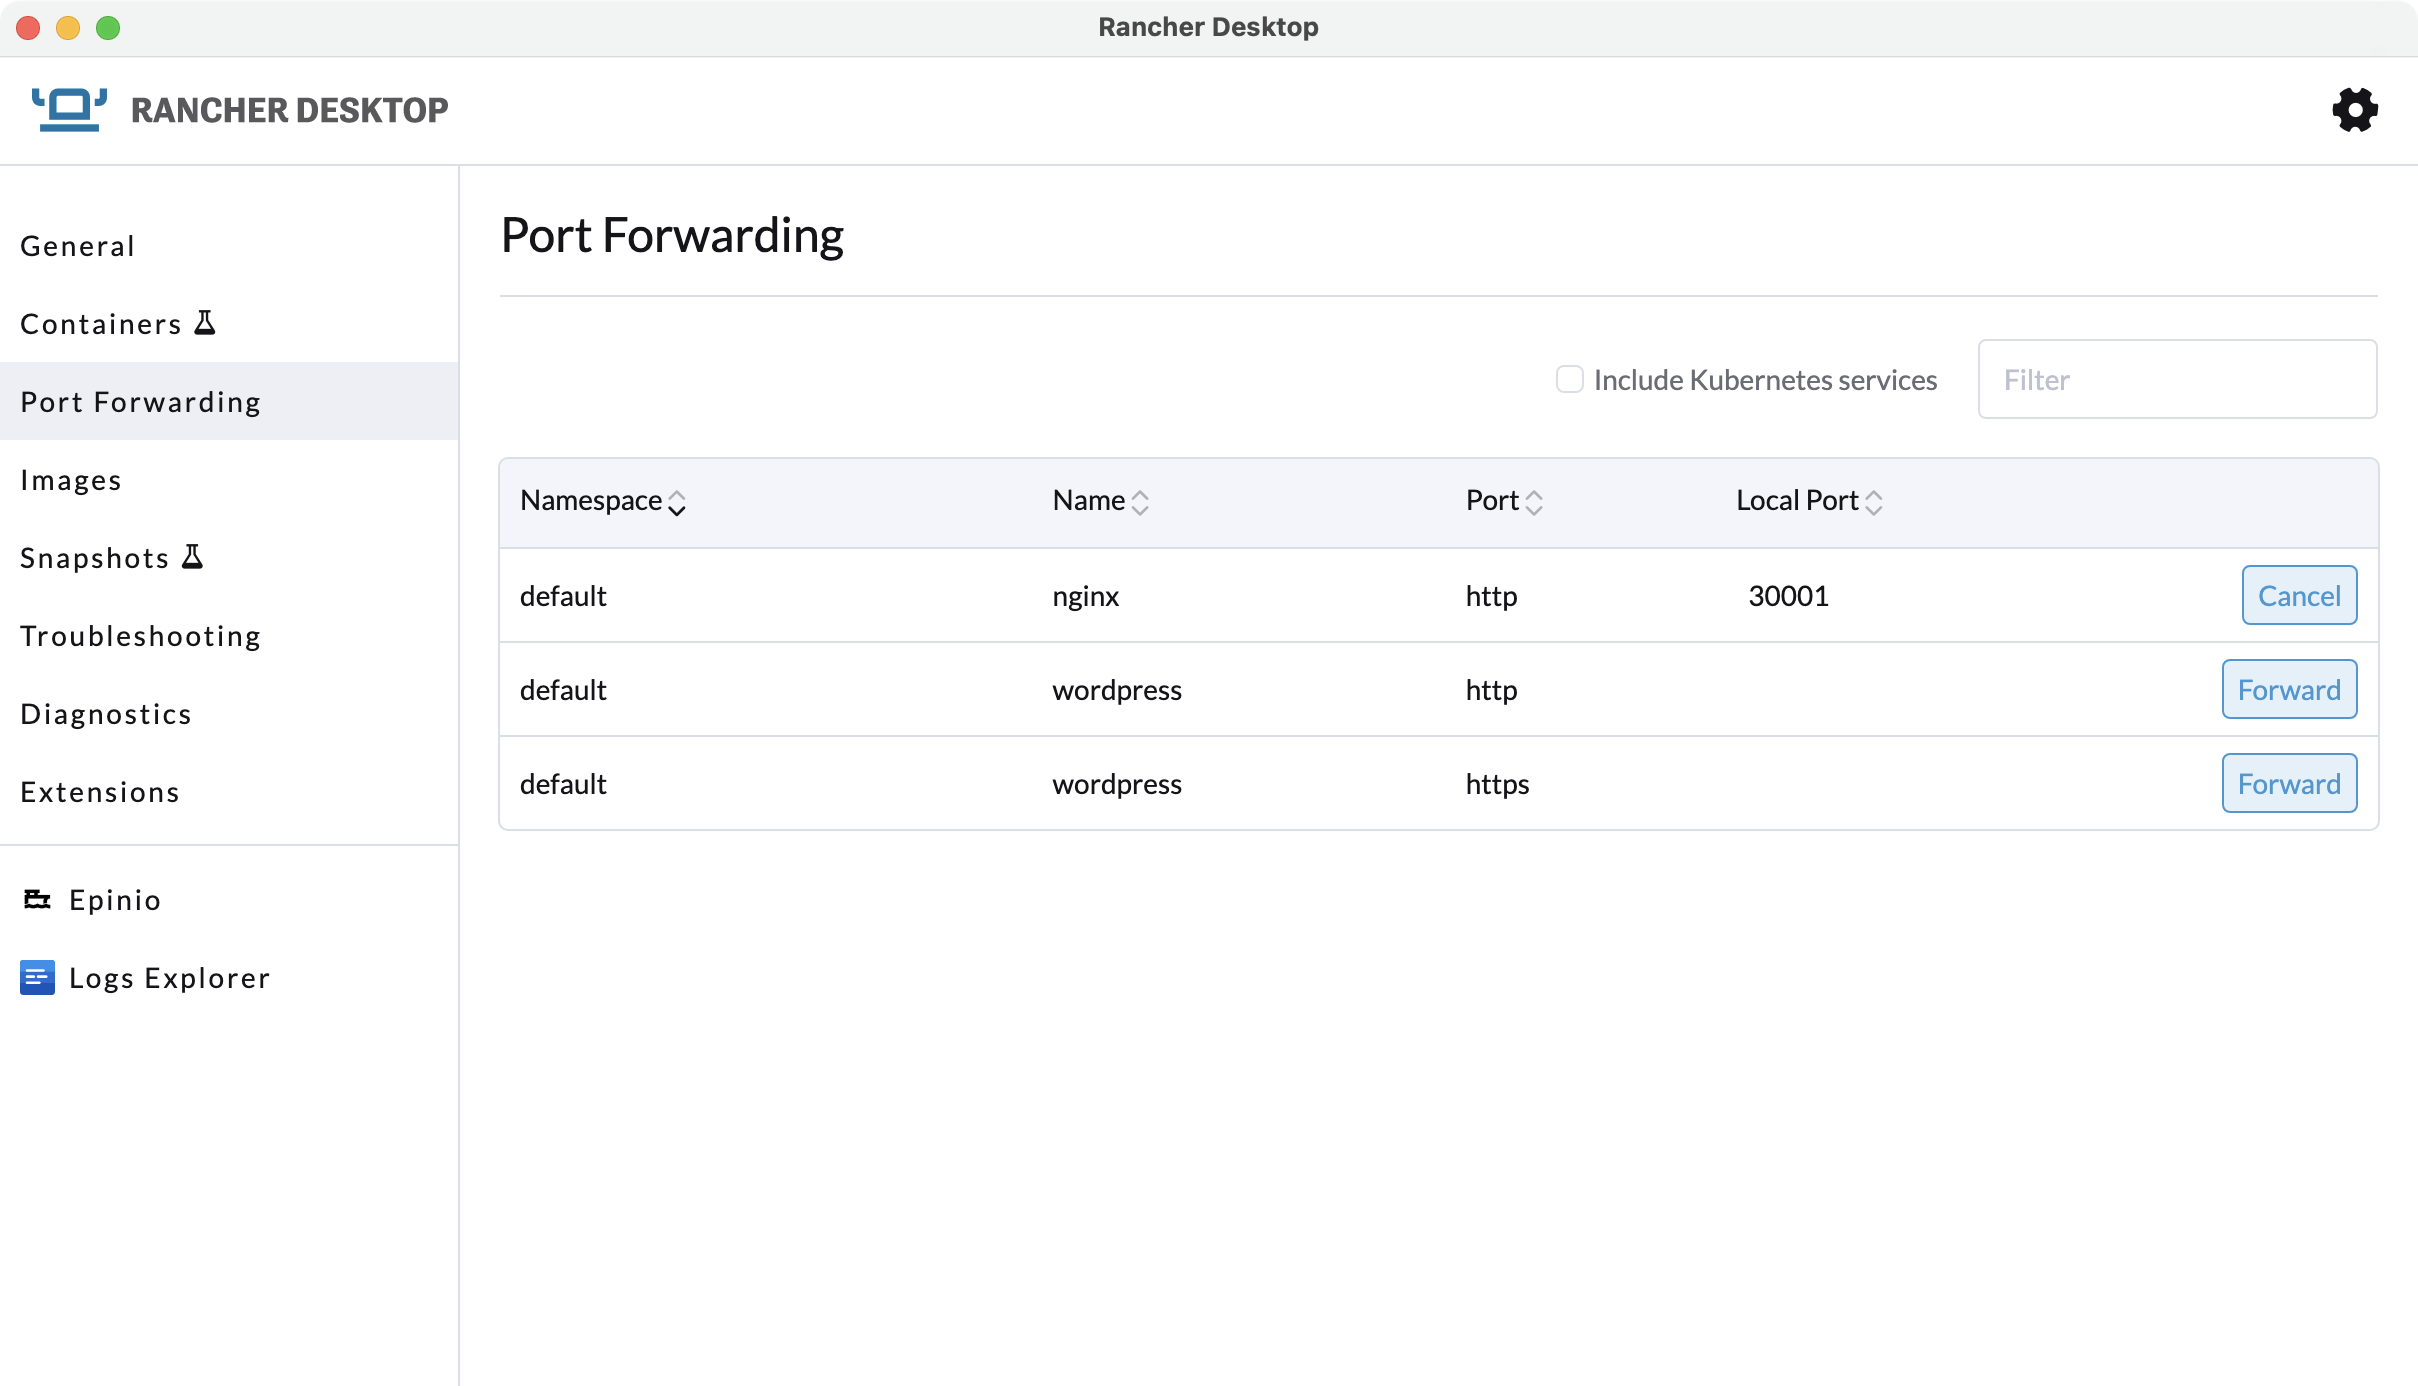Screen dimensions: 2418x1386
Task: Open the Images section
Action: (x=71, y=480)
